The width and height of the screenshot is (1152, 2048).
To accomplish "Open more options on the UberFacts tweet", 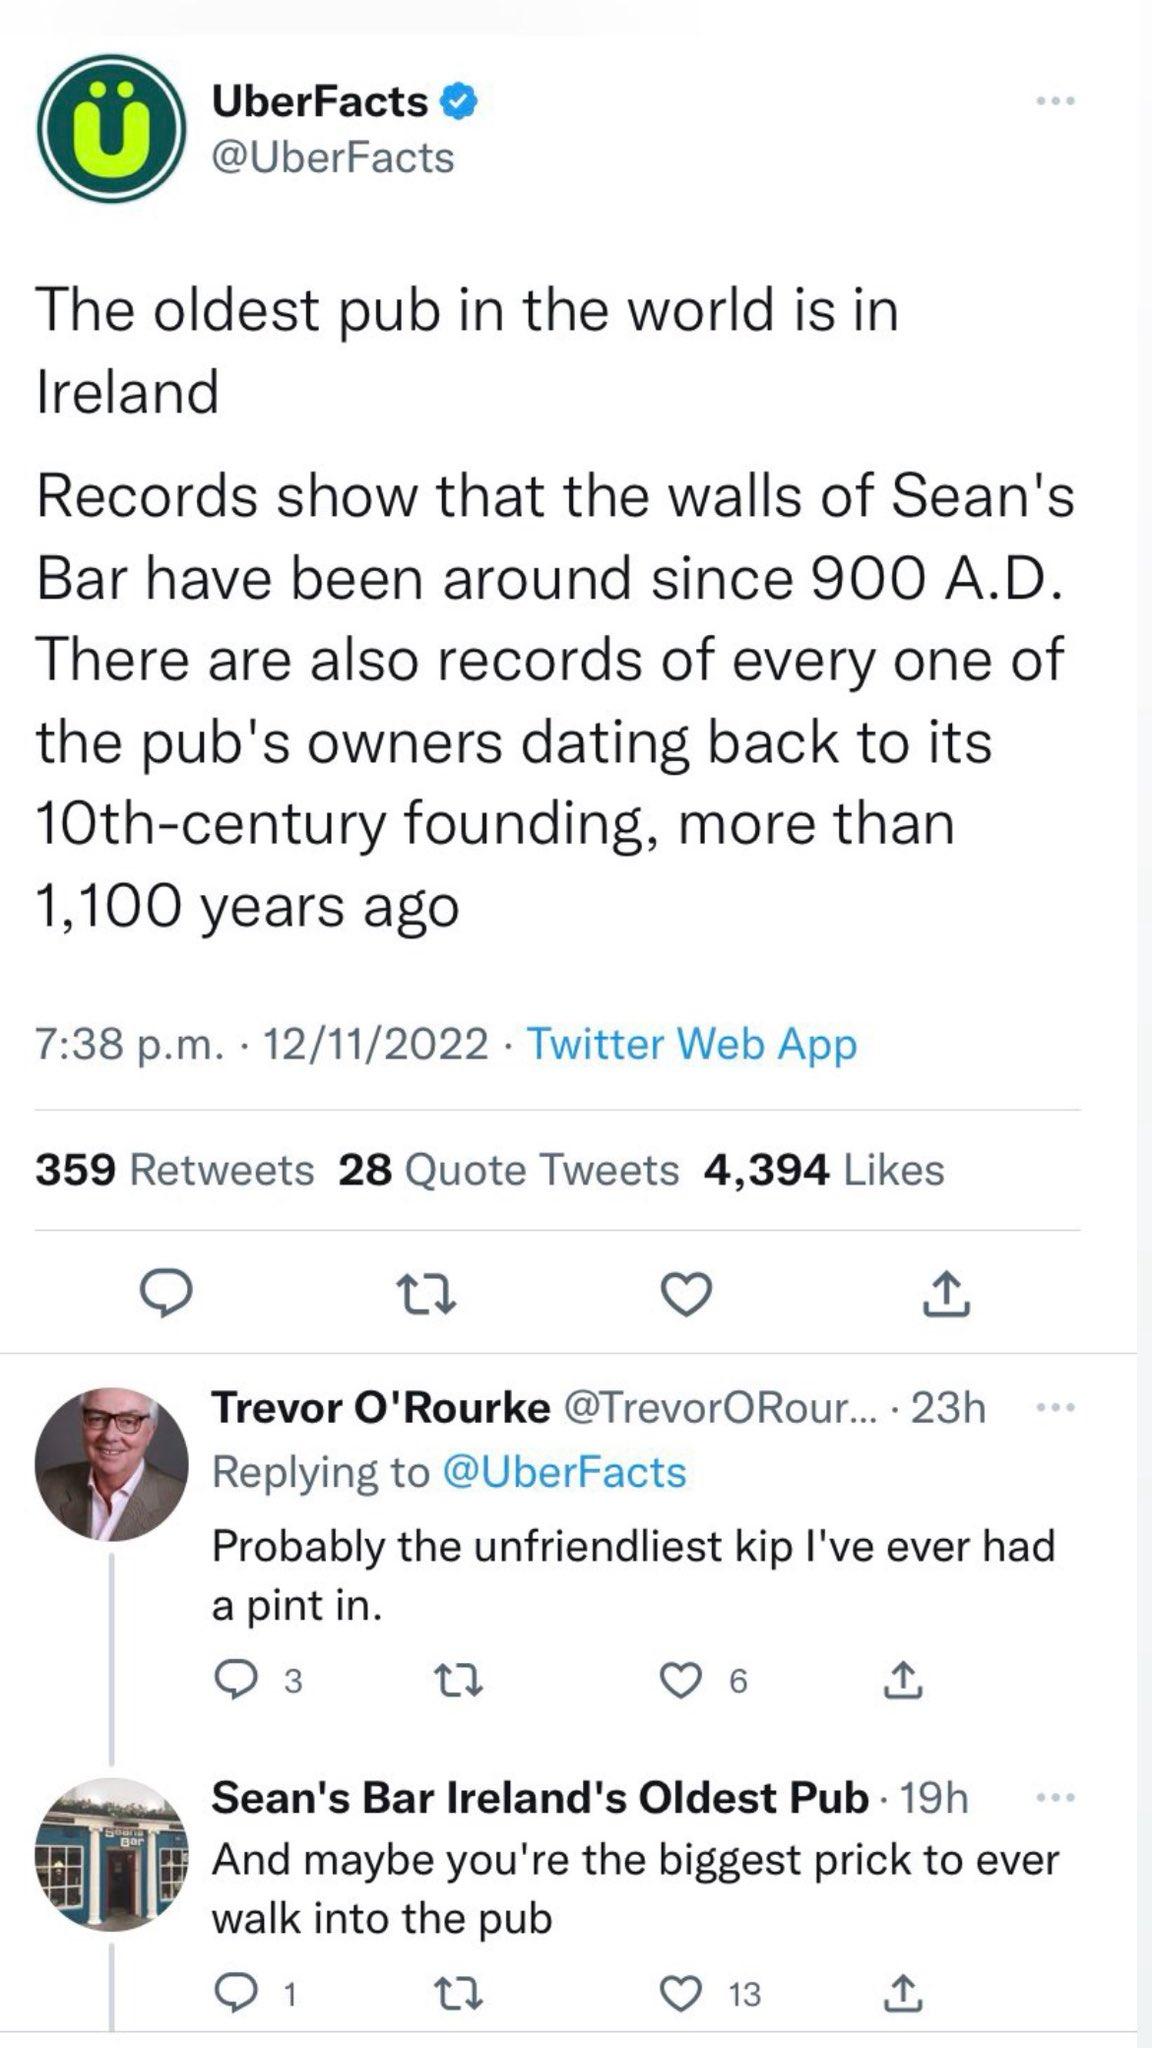I will coord(1055,101).
